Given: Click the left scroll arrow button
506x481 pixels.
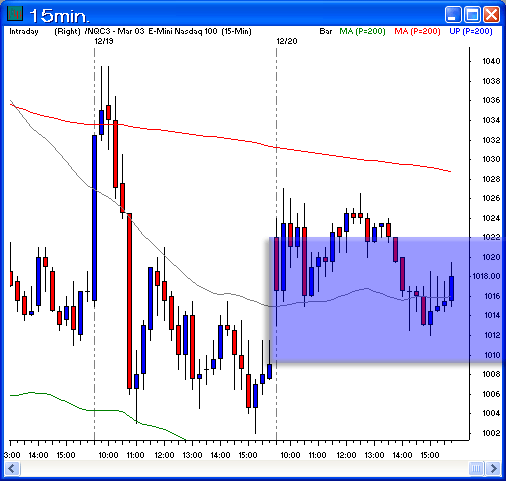Looking at the screenshot, I should (x=12, y=469).
